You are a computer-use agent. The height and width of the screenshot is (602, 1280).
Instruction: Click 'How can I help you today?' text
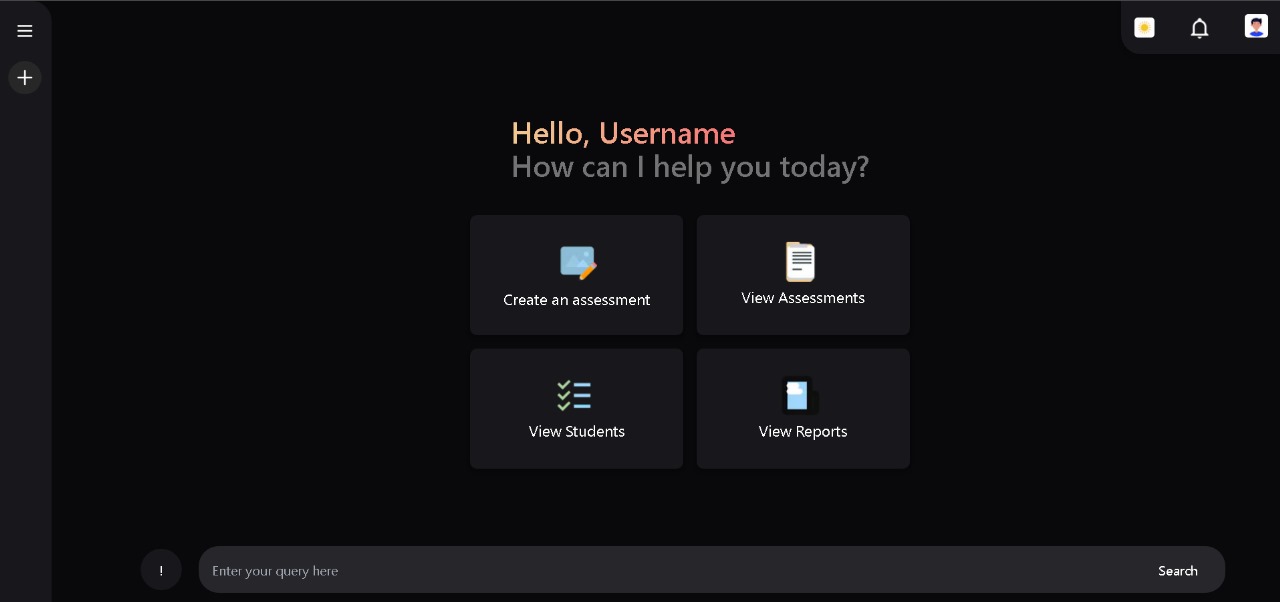point(690,166)
